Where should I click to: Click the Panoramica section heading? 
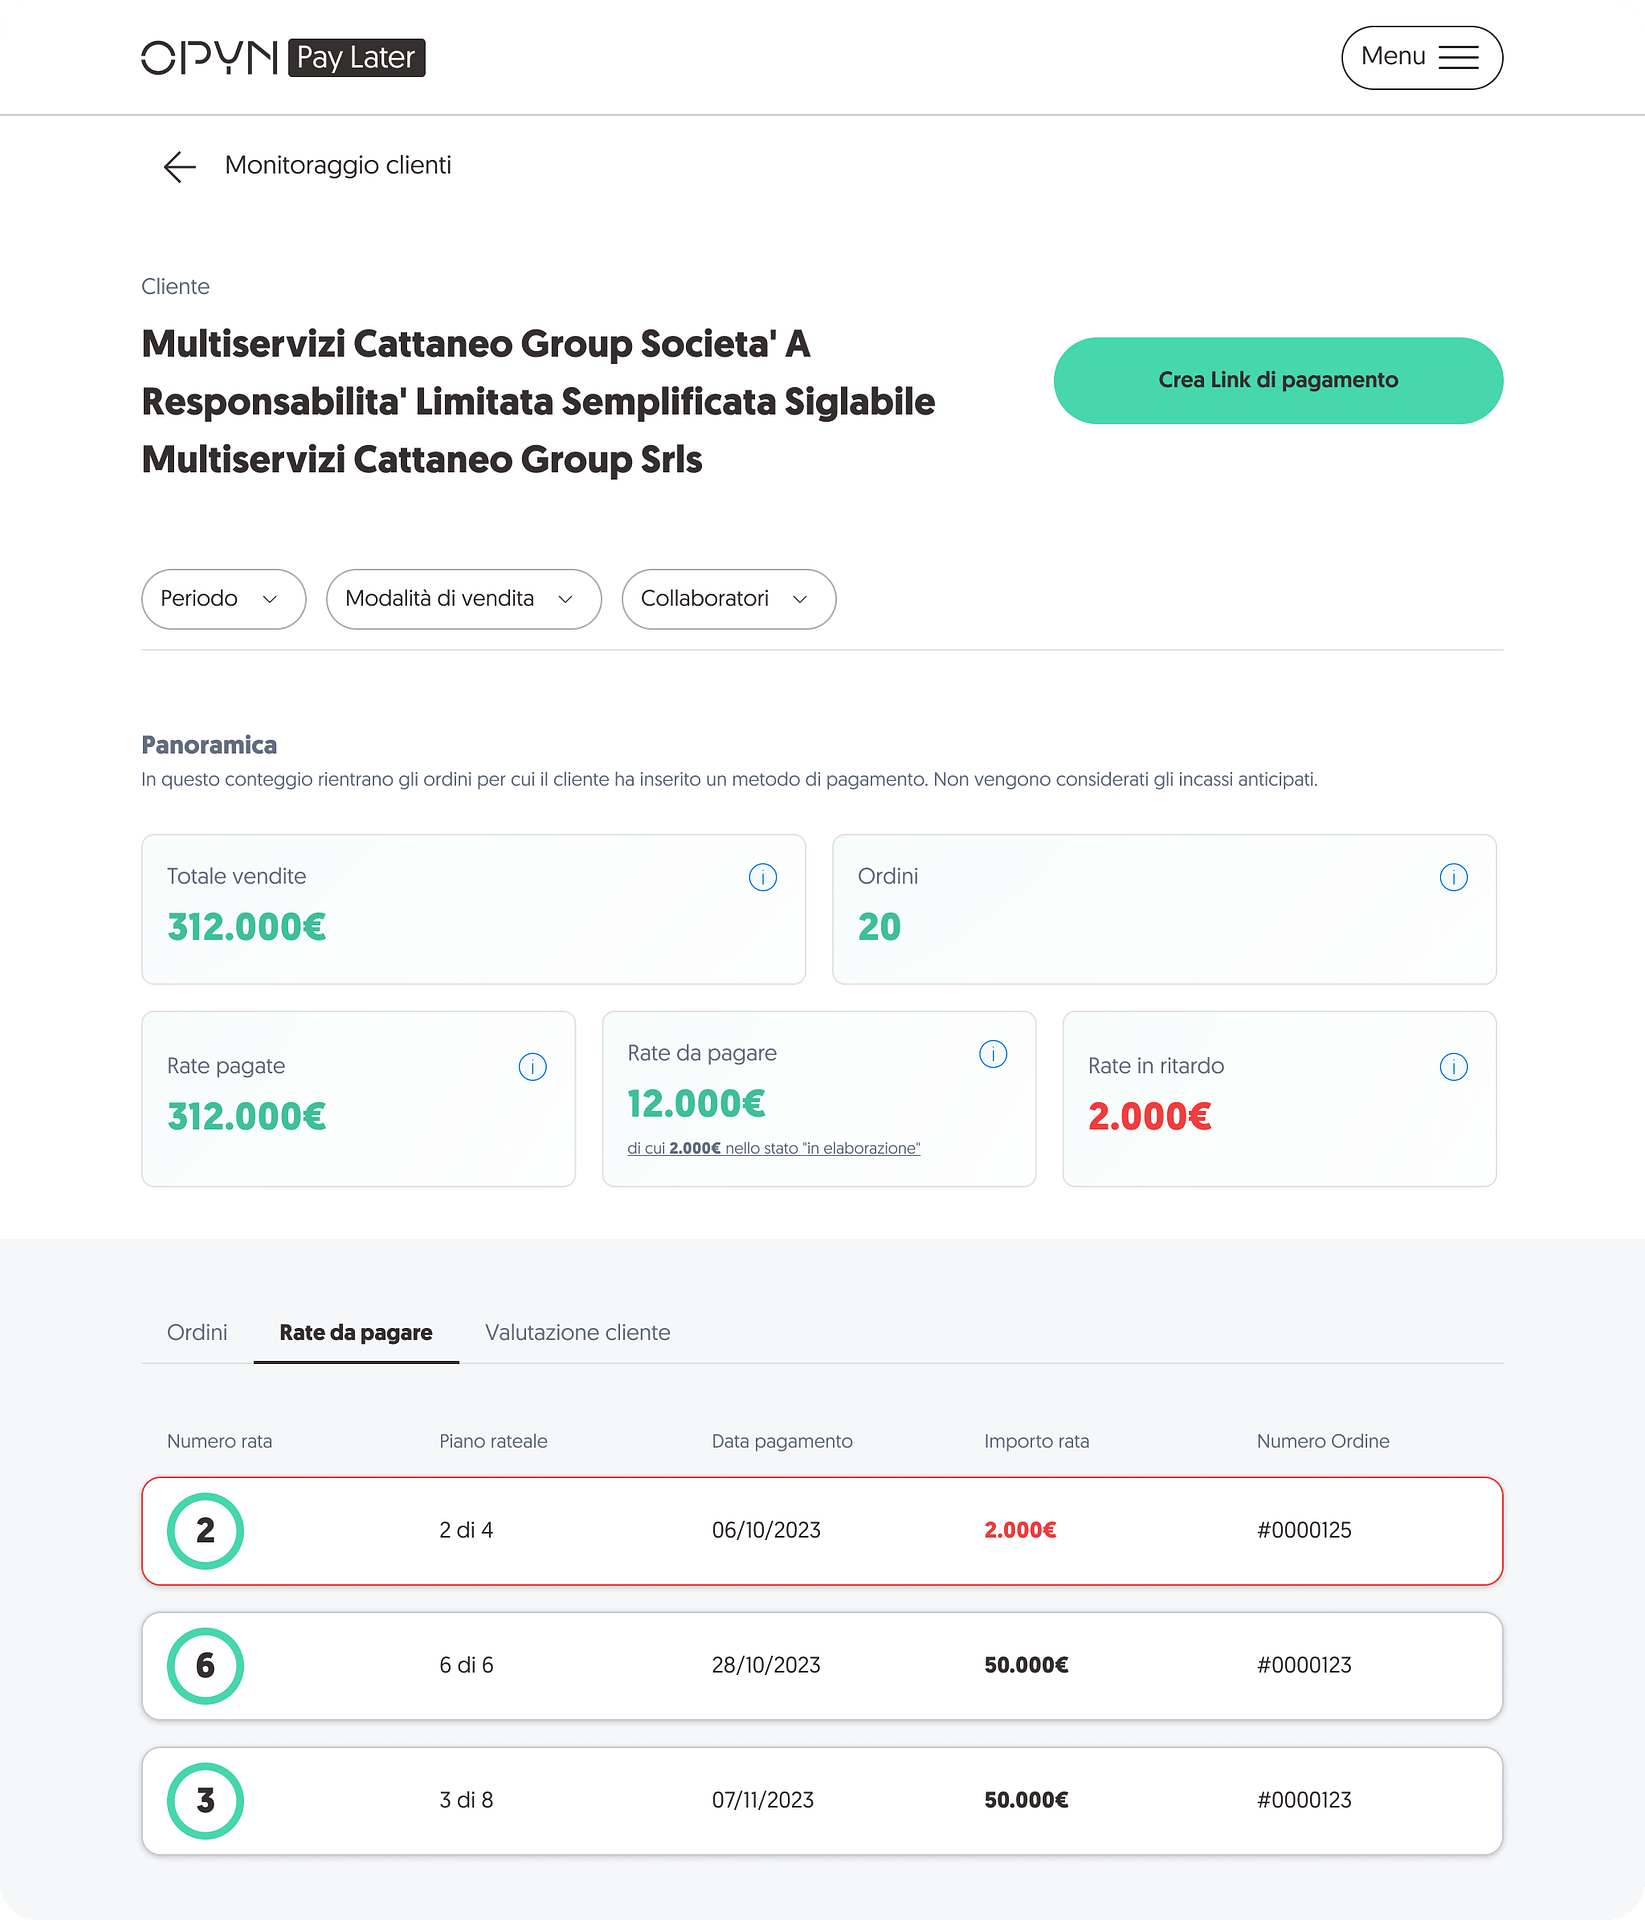pos(209,745)
